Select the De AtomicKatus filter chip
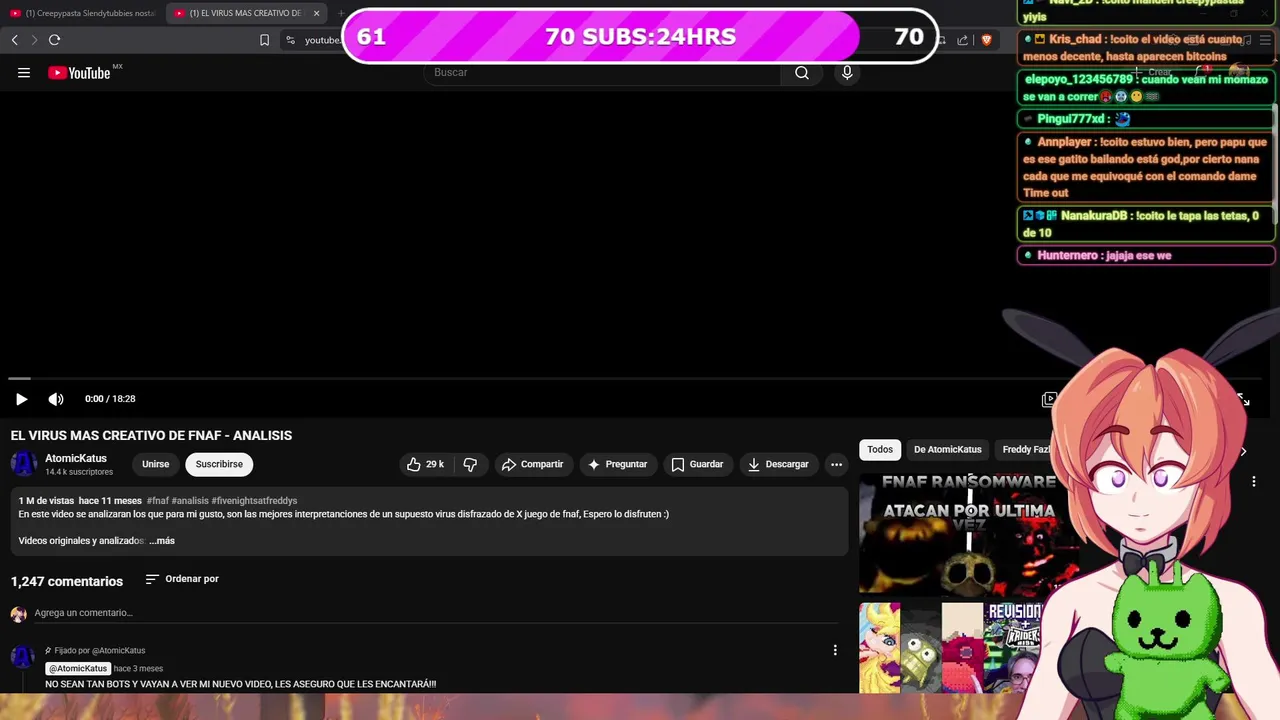Screen dimensions: 1280x720 point(948,449)
